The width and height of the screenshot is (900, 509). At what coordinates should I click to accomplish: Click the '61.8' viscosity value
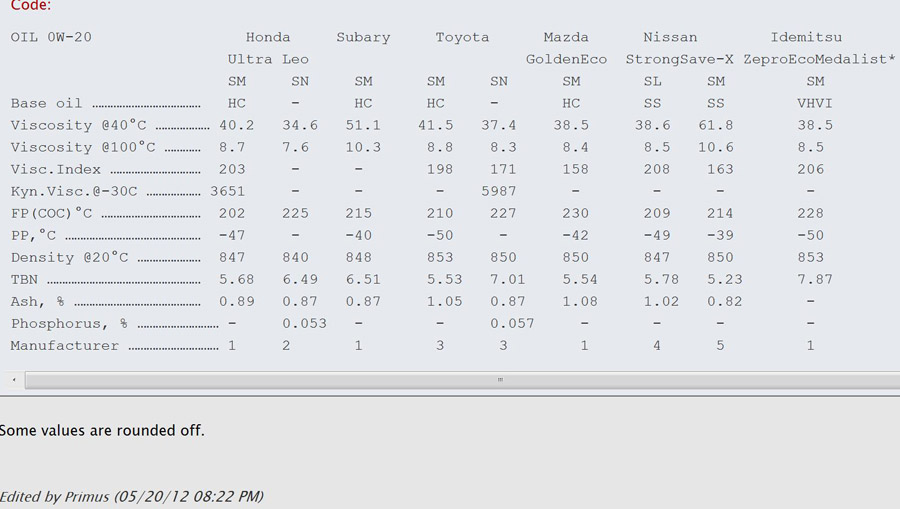point(716,125)
